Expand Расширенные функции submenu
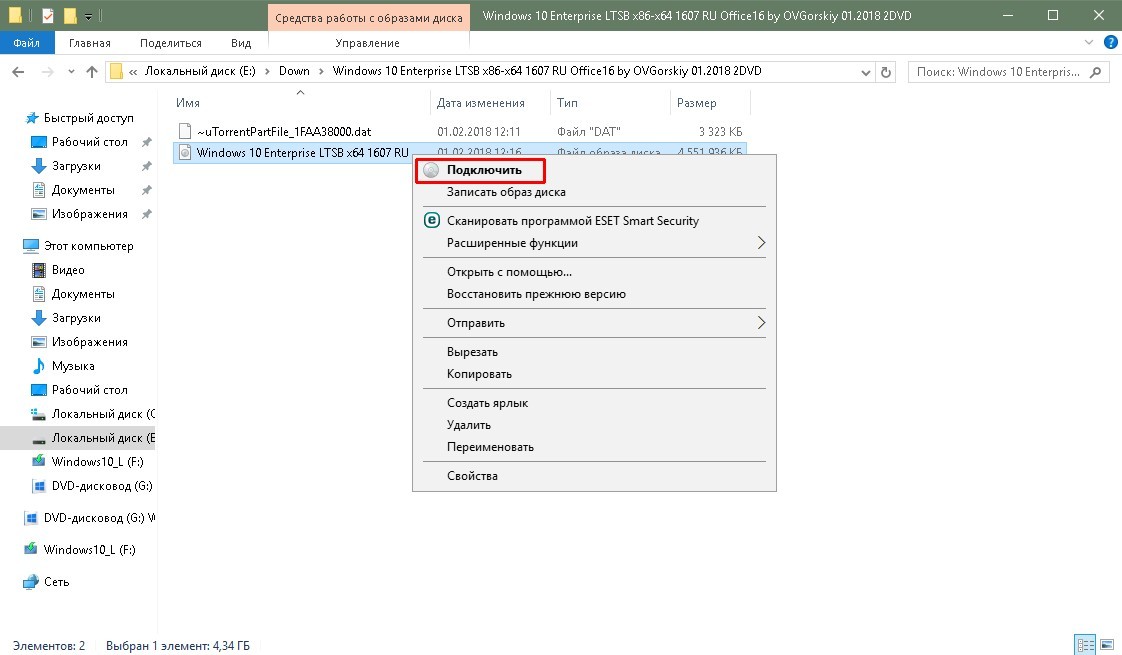This screenshot has height=655, width=1122. point(594,243)
